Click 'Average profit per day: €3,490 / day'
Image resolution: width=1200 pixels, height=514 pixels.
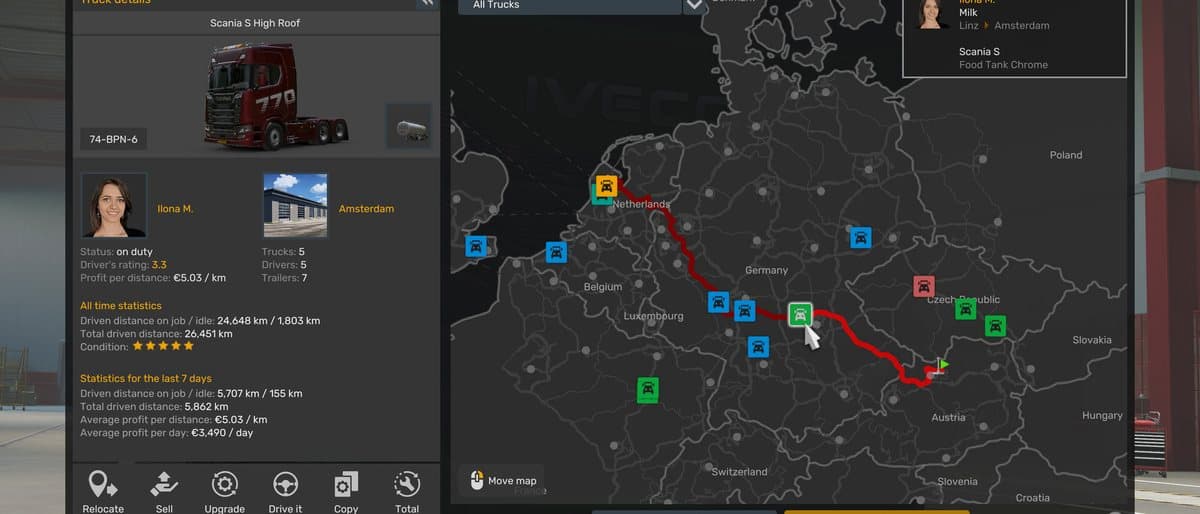tap(167, 433)
